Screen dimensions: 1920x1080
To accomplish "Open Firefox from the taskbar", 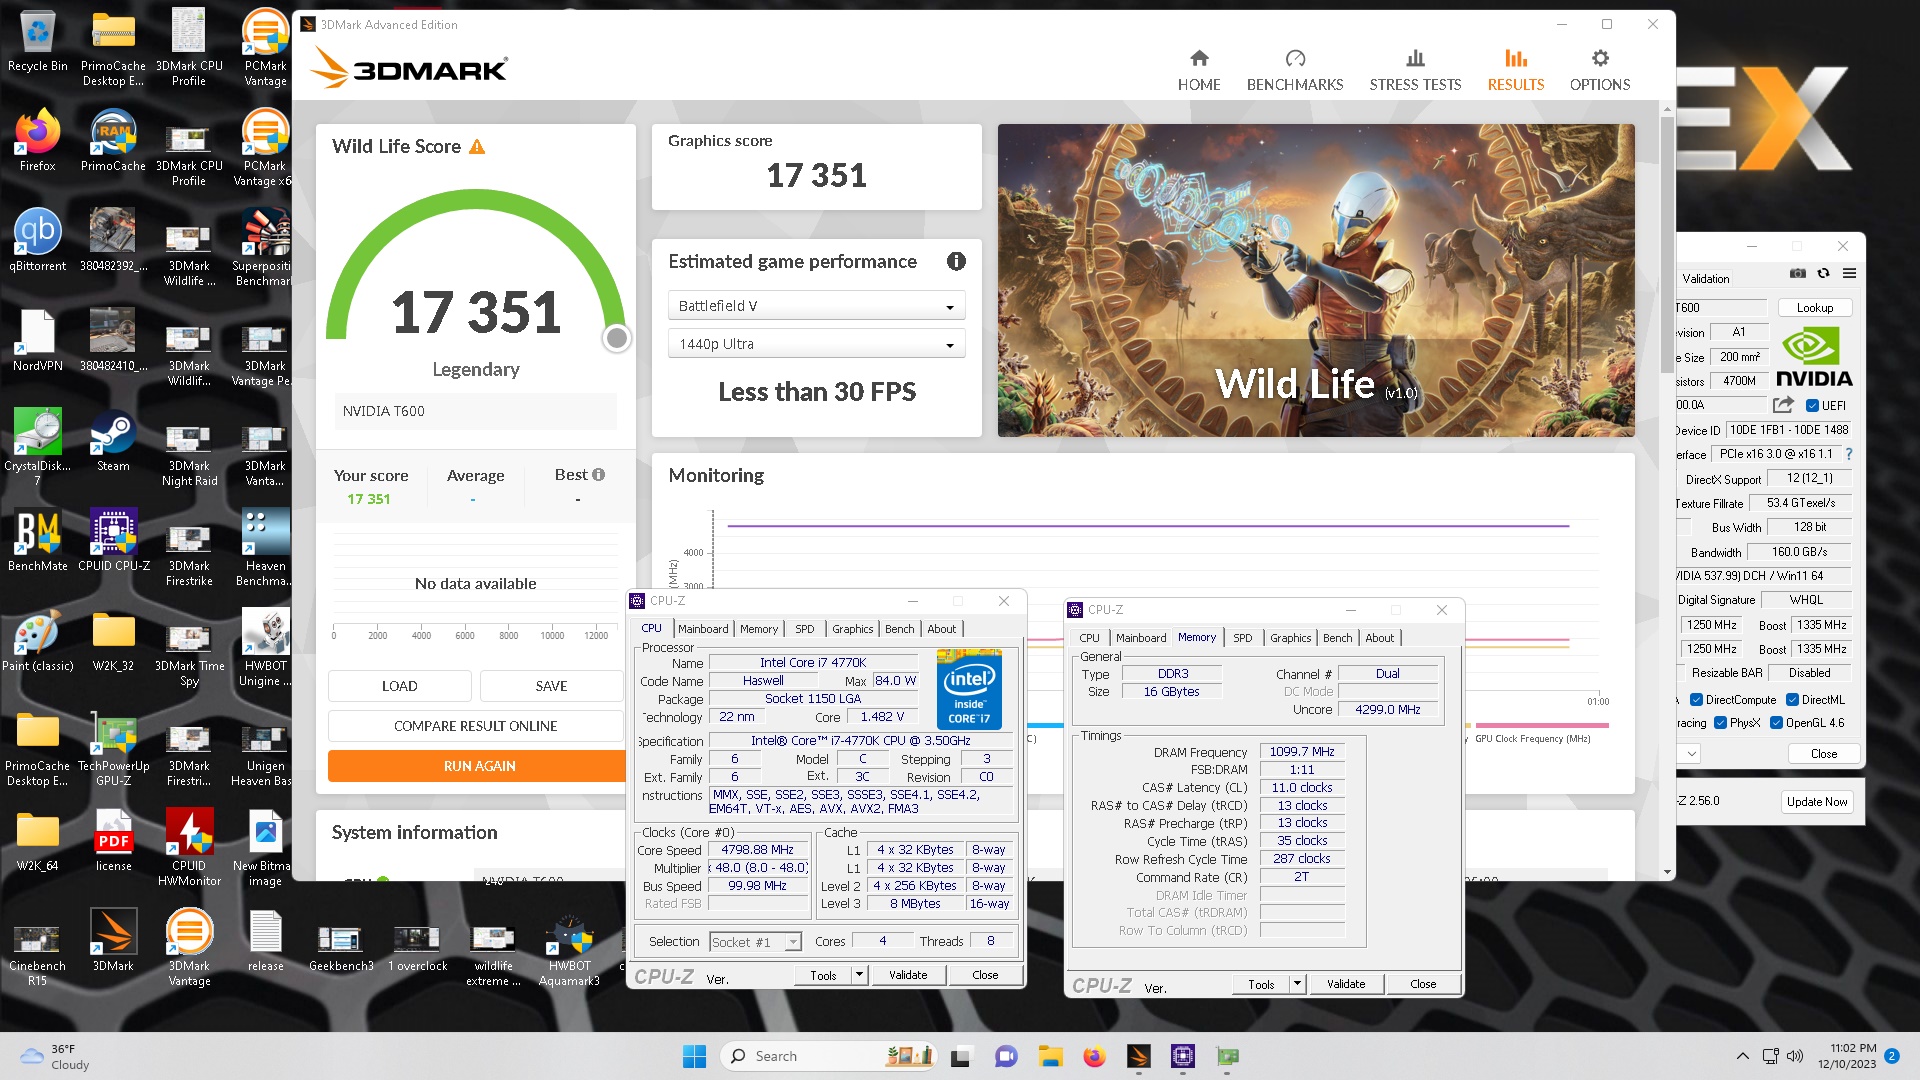I will coord(1094,1056).
